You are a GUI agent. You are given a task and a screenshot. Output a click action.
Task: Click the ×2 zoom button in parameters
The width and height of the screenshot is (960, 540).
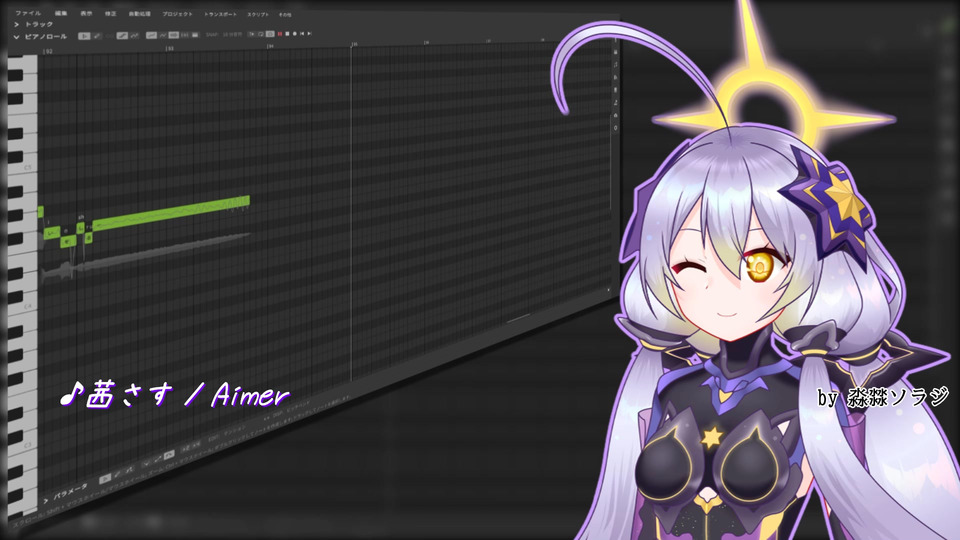coord(186,448)
